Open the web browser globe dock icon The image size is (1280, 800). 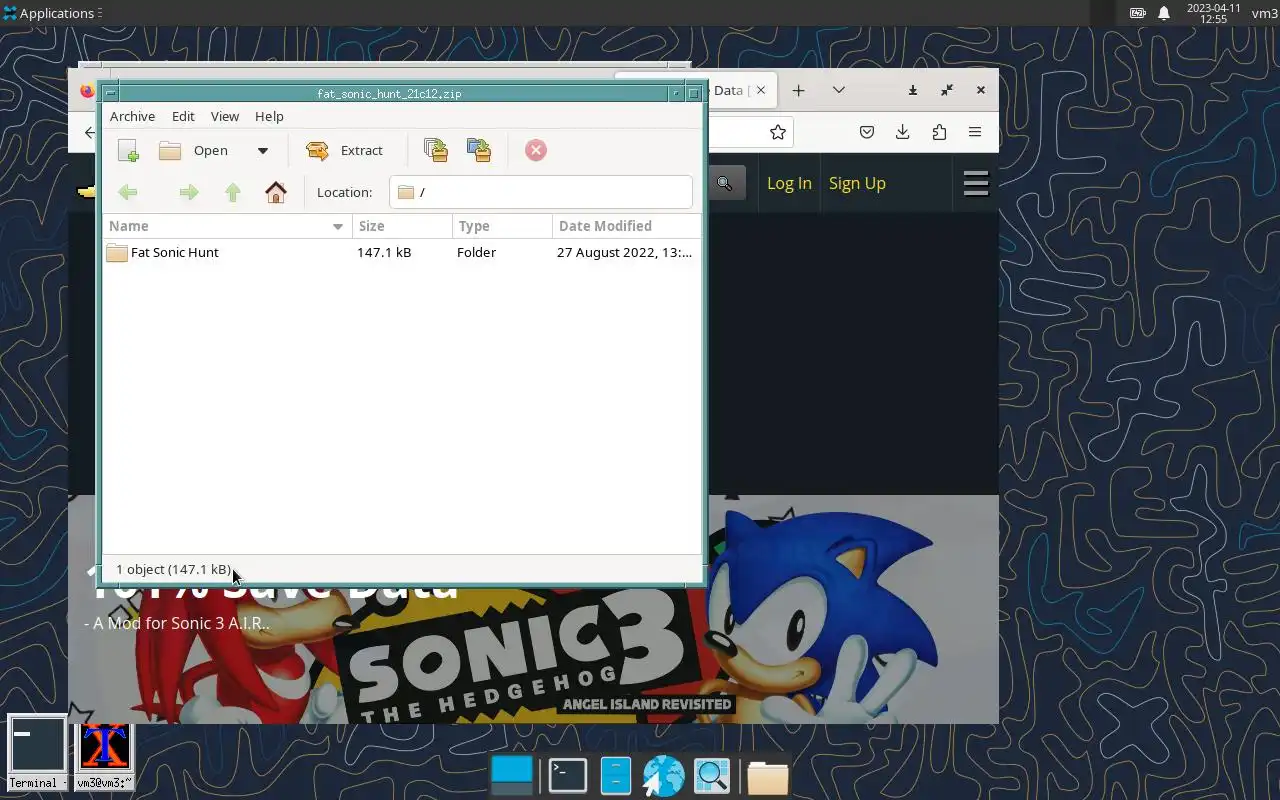point(663,775)
